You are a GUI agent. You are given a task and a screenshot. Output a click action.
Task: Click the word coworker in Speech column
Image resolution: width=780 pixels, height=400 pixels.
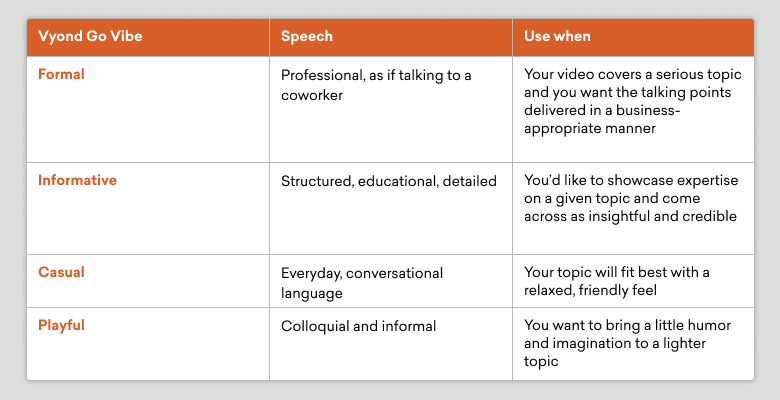pyautogui.click(x=312, y=95)
